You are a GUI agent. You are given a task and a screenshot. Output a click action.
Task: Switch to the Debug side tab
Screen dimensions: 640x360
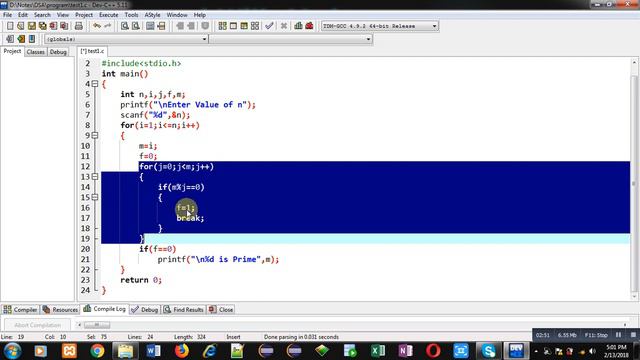(x=58, y=52)
